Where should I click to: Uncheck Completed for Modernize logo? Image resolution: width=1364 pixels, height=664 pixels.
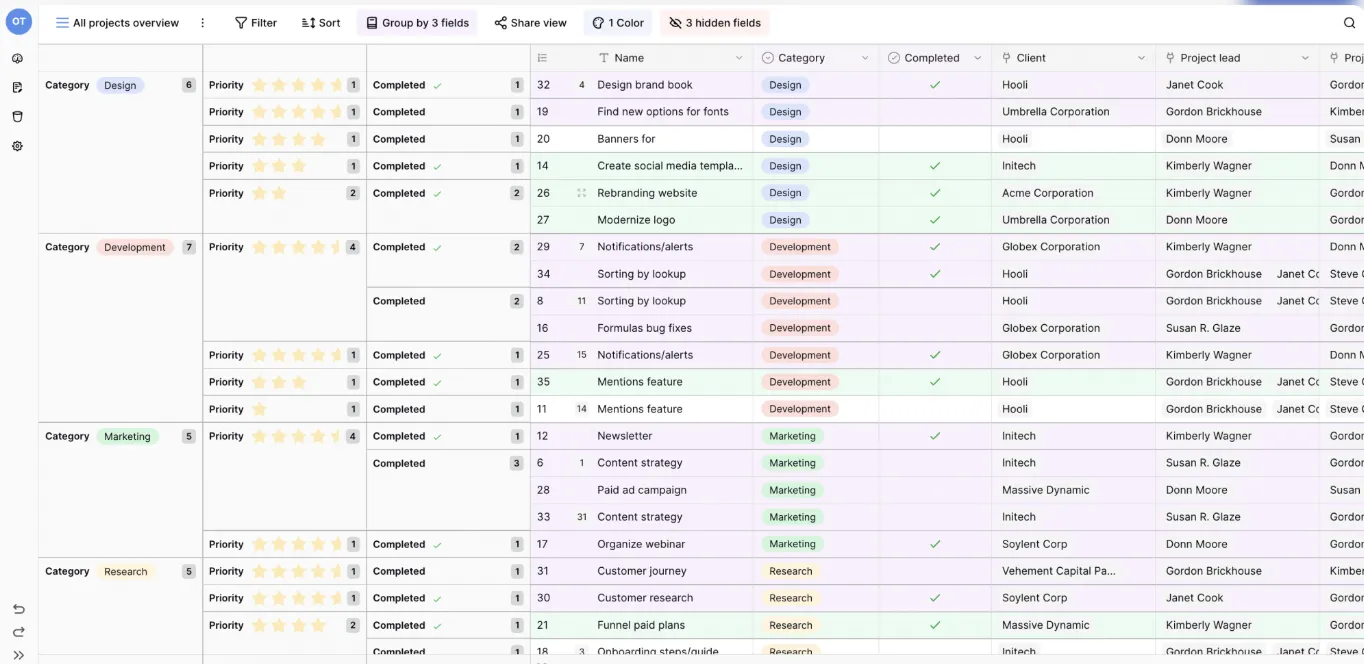point(935,220)
